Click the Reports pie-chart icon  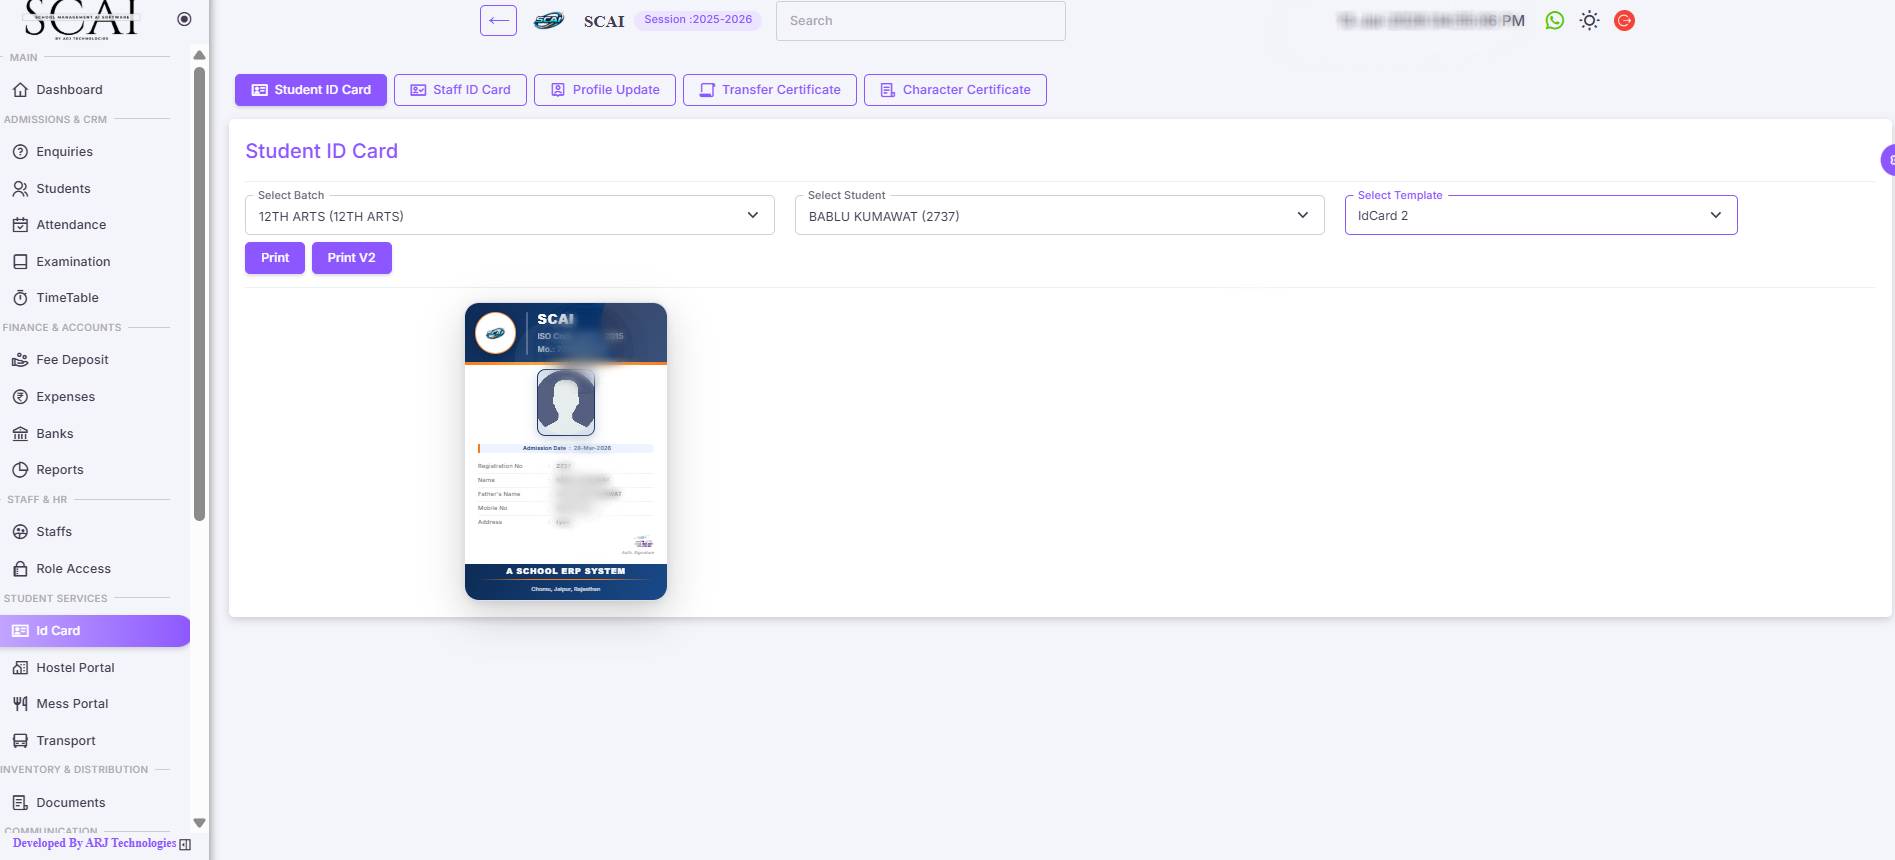point(20,470)
